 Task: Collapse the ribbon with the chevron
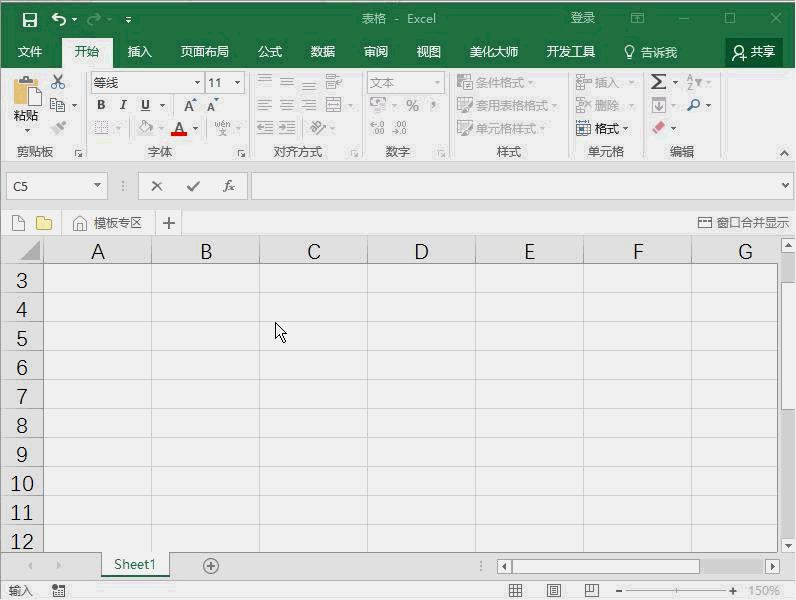point(784,153)
